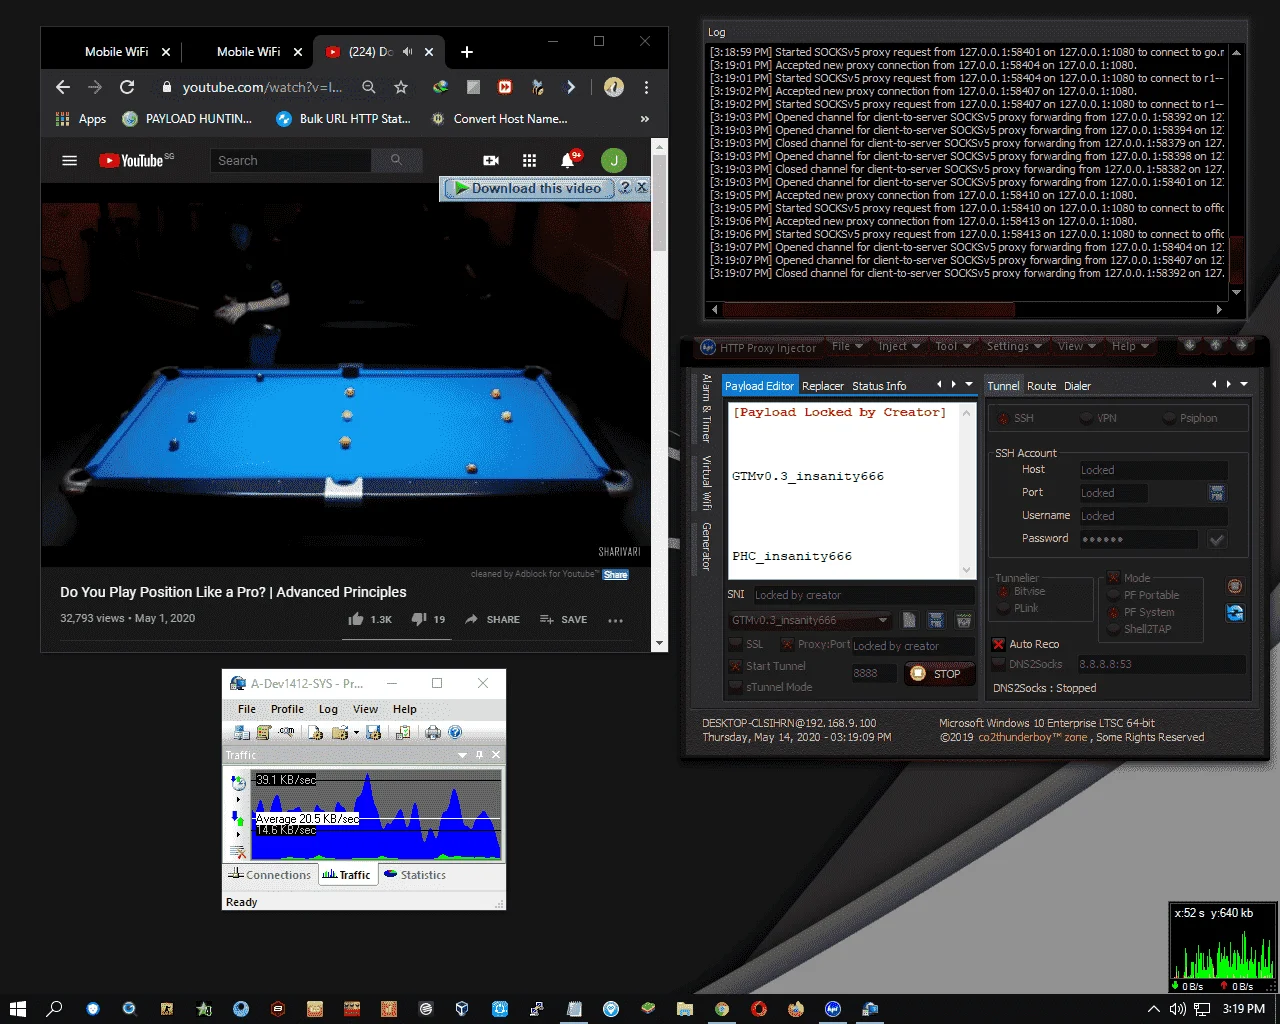Click the YouTube Search input field

coord(291,160)
